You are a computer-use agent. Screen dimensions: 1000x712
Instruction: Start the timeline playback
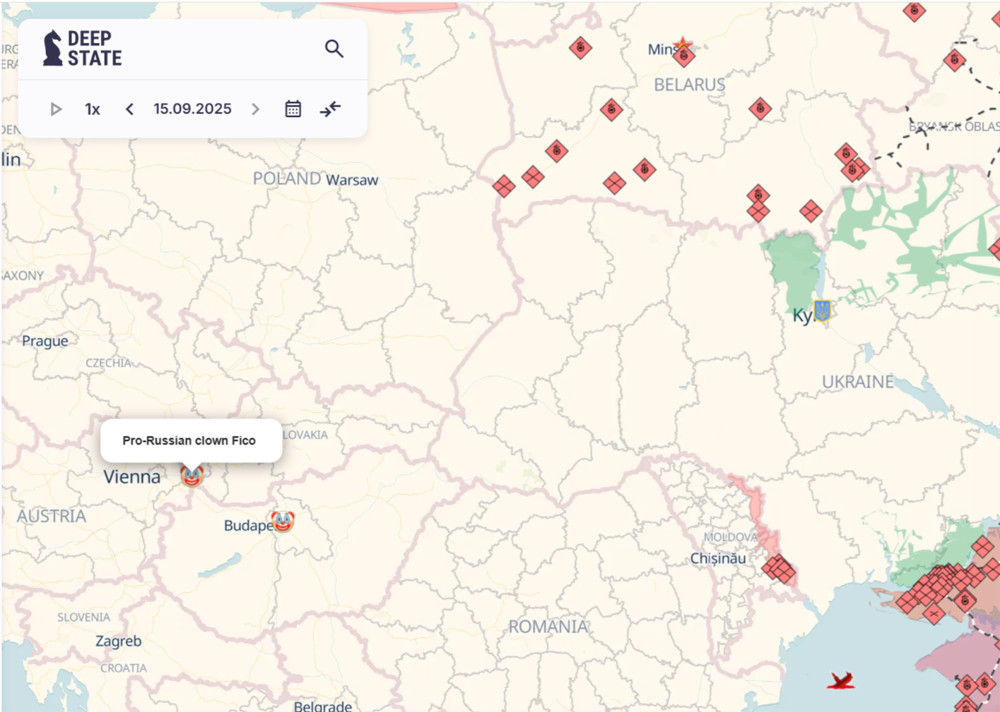point(56,109)
